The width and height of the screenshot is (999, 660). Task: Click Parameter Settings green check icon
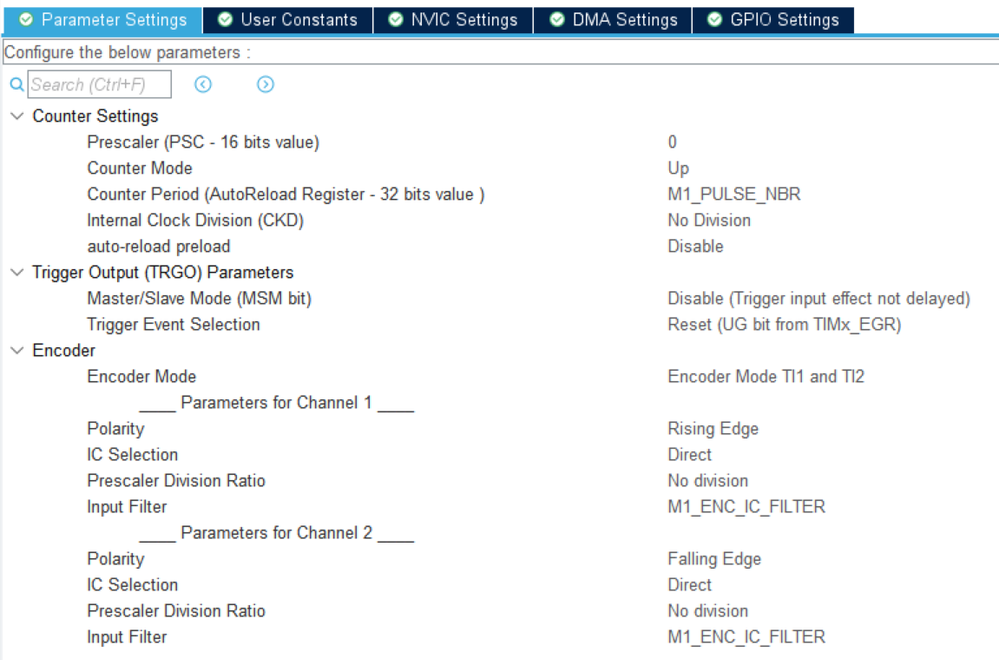pos(26,20)
